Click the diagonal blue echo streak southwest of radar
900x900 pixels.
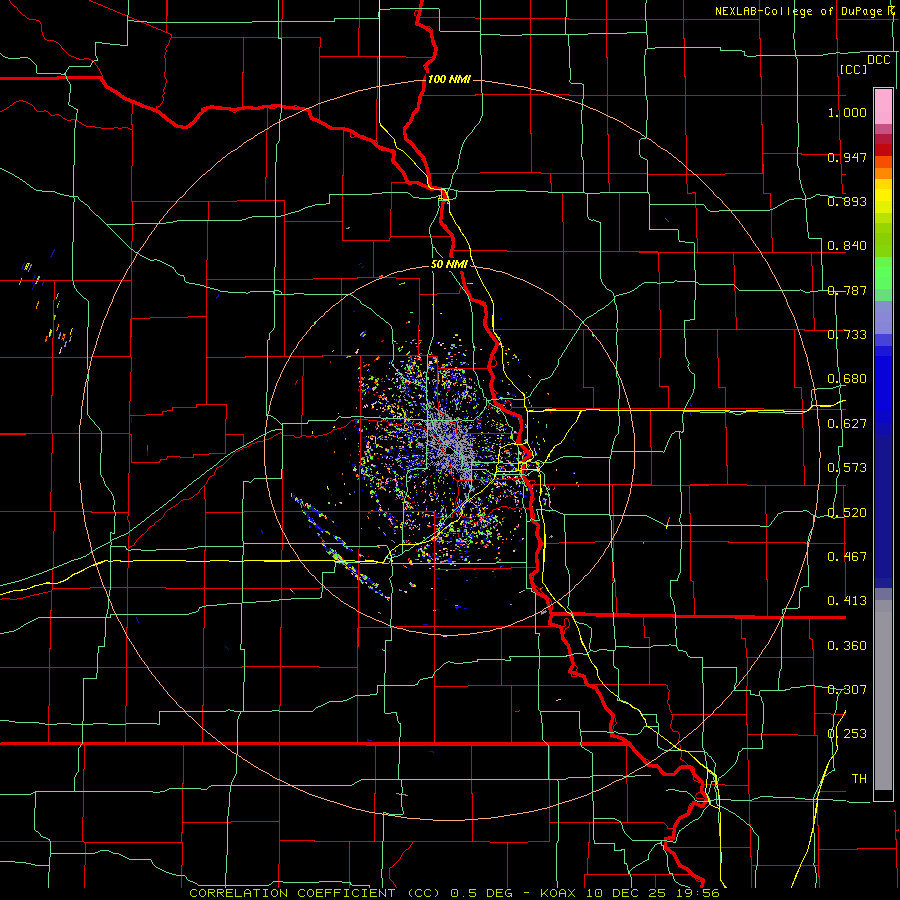tap(341, 547)
